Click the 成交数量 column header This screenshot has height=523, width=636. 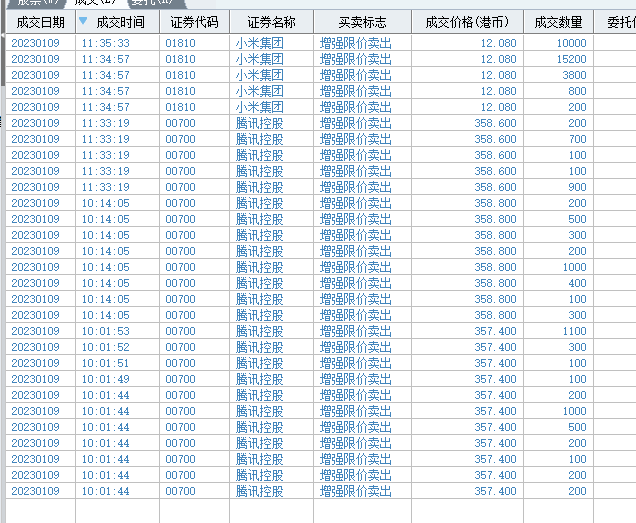tap(558, 22)
